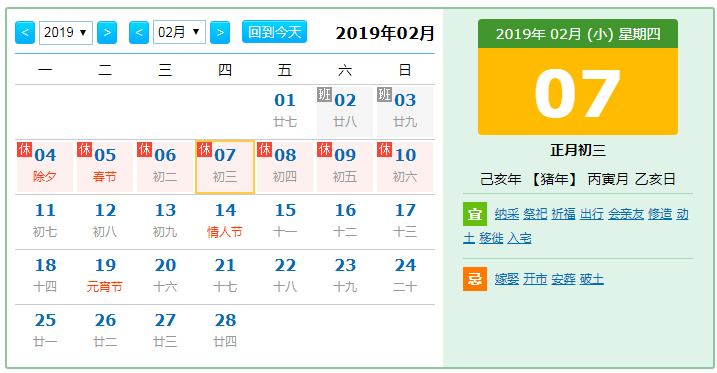This screenshot has width=717, height=373.
Task: Open the 2019 year dropdown
Action: tap(66, 32)
